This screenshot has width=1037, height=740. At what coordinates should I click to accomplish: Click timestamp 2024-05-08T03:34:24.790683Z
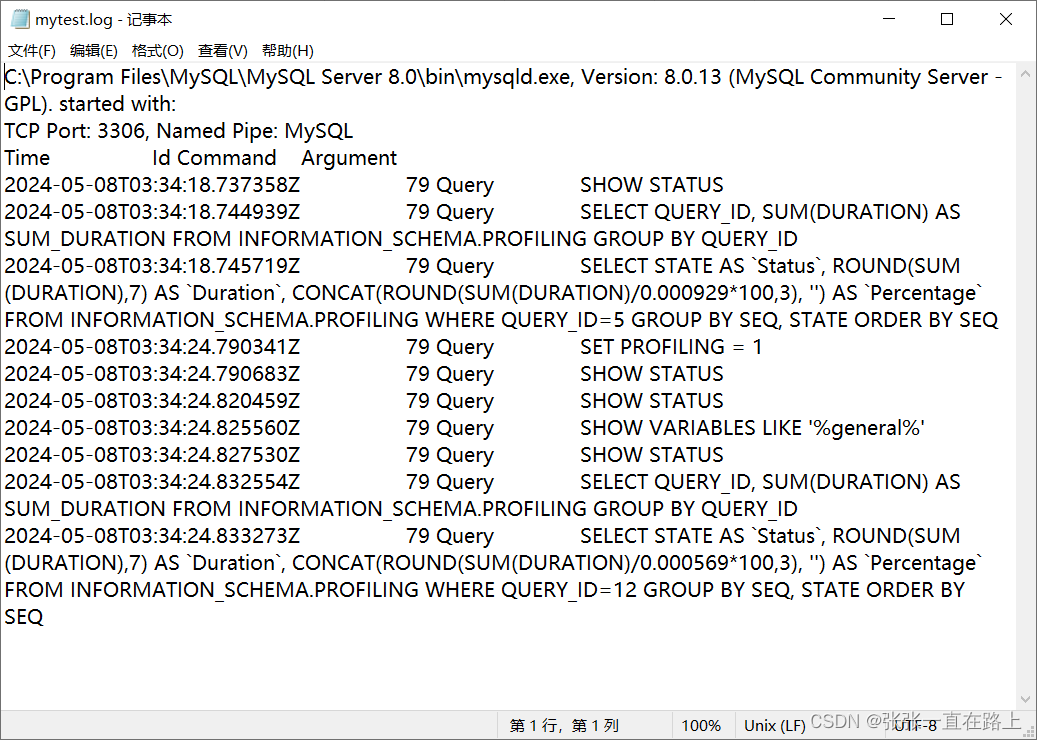152,374
